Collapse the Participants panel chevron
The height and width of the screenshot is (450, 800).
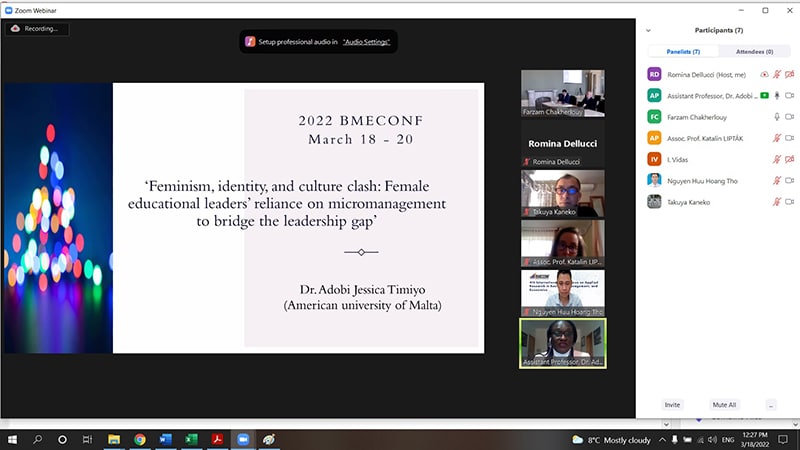click(x=648, y=31)
